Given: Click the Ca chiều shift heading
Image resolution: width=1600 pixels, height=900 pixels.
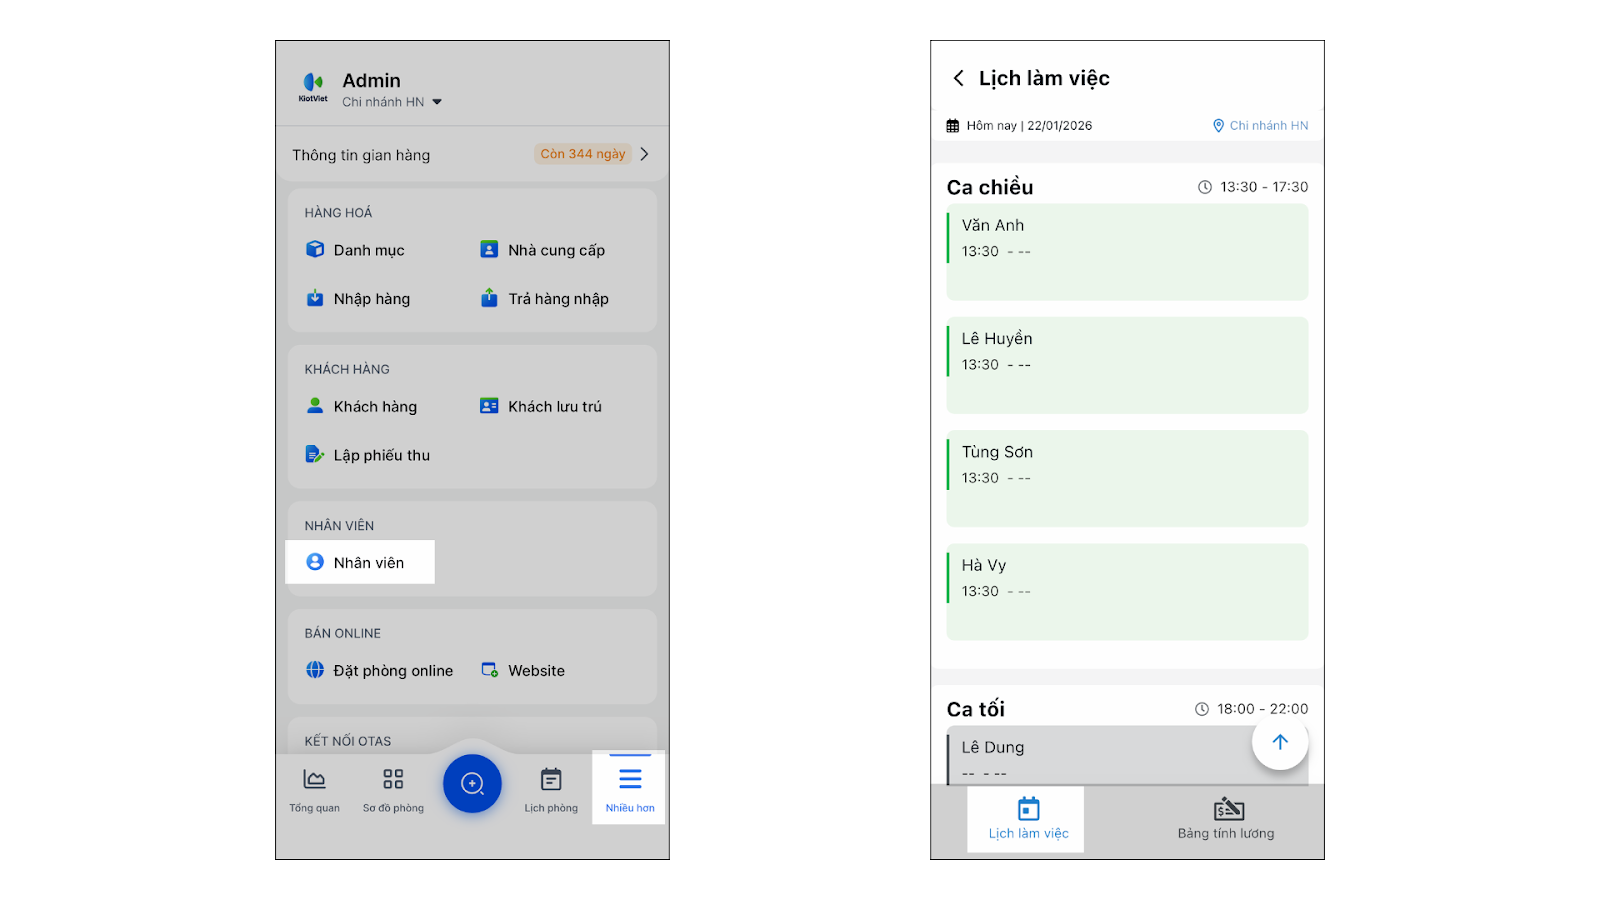Looking at the screenshot, I should click(x=990, y=187).
